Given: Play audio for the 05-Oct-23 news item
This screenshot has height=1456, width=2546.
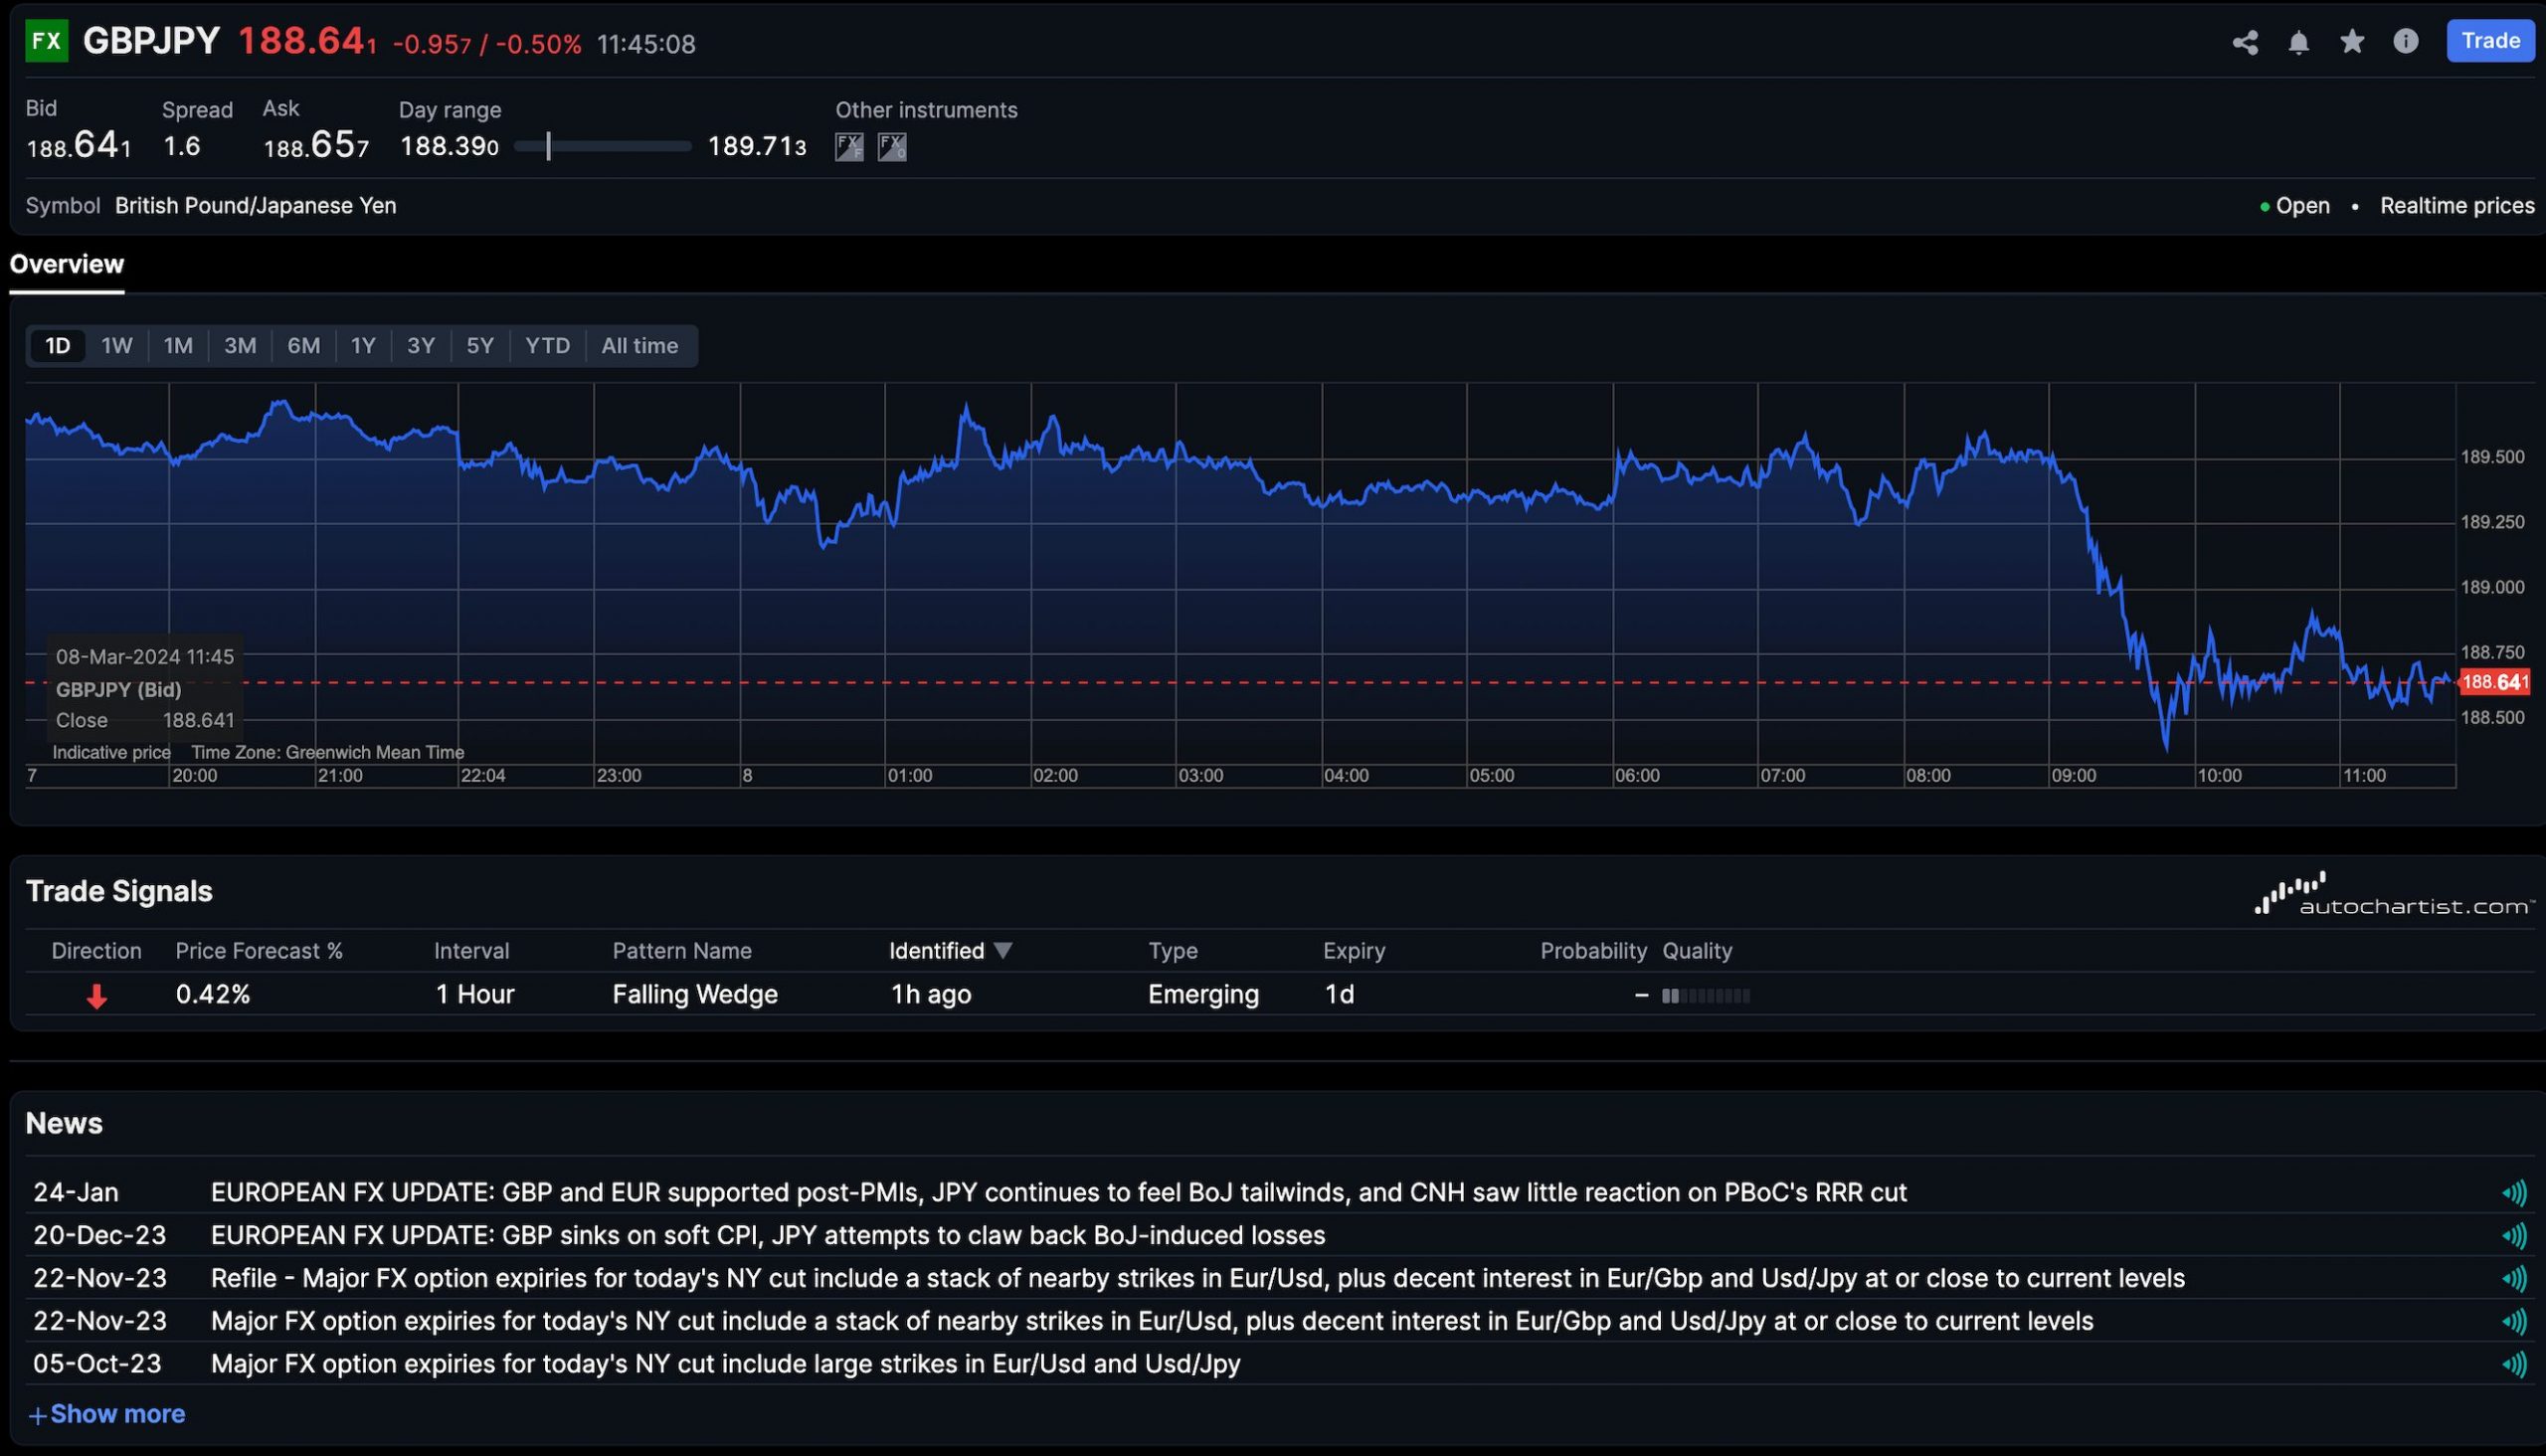Looking at the screenshot, I should 2514,1365.
